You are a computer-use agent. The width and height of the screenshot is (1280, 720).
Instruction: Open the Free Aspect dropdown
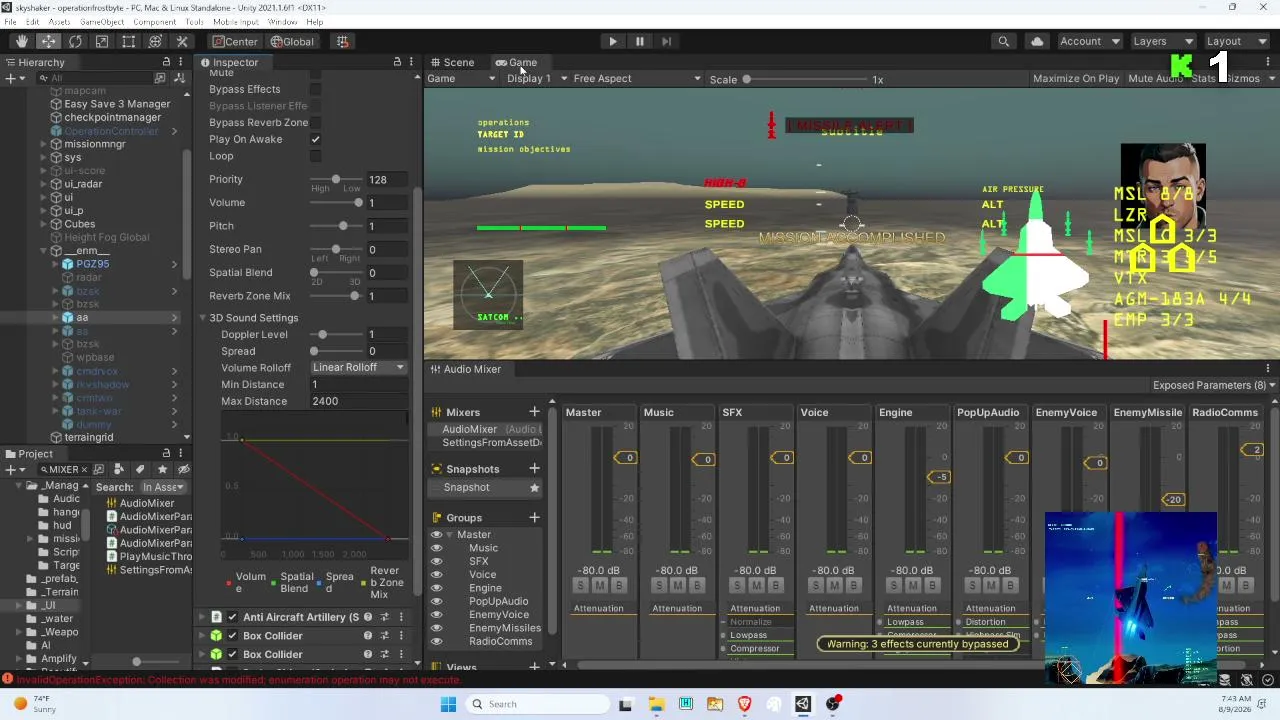pyautogui.click(x=637, y=78)
